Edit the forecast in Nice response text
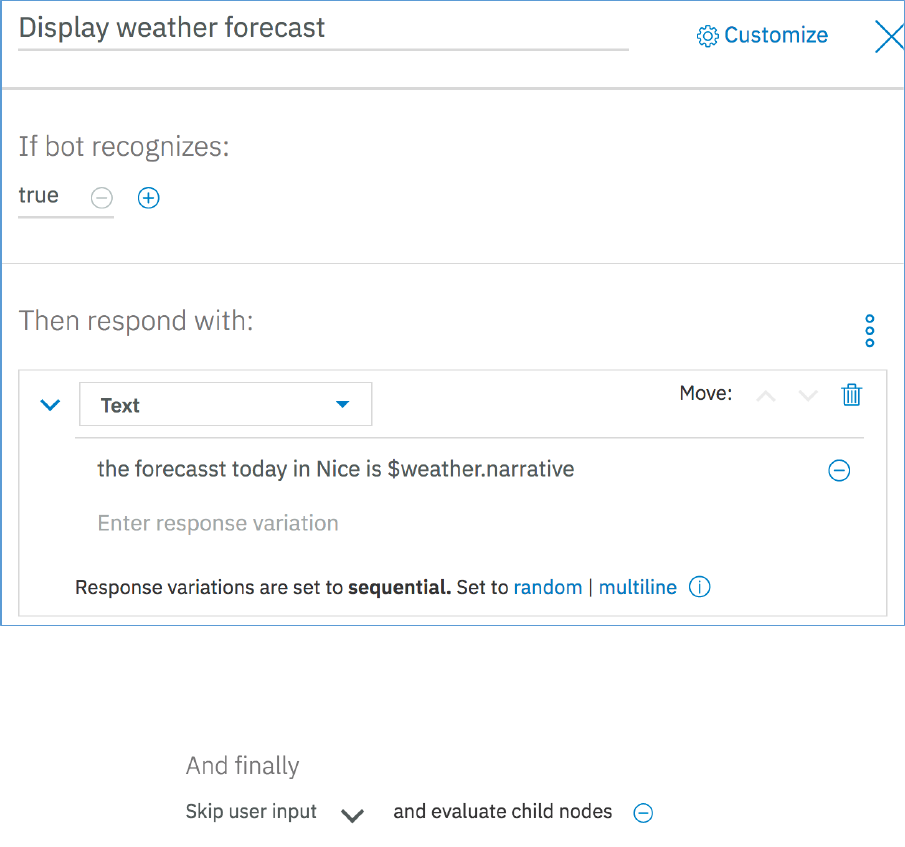Viewport: 905px width, 847px height. click(335, 468)
